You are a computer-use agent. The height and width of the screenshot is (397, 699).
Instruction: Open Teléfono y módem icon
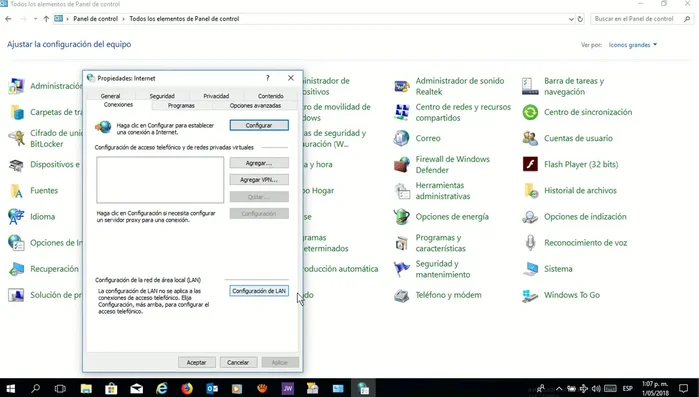(x=402, y=295)
